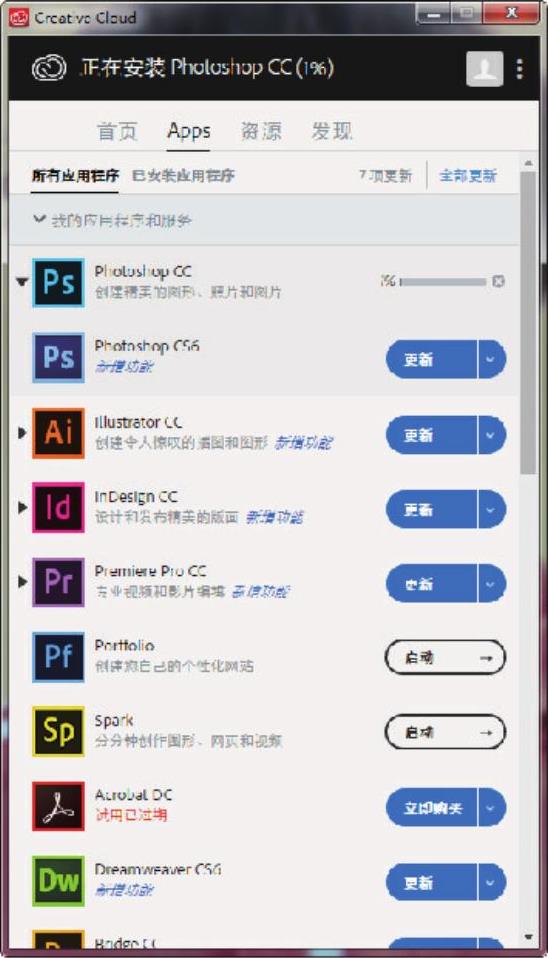Click the Spark Sp icon

[58, 731]
